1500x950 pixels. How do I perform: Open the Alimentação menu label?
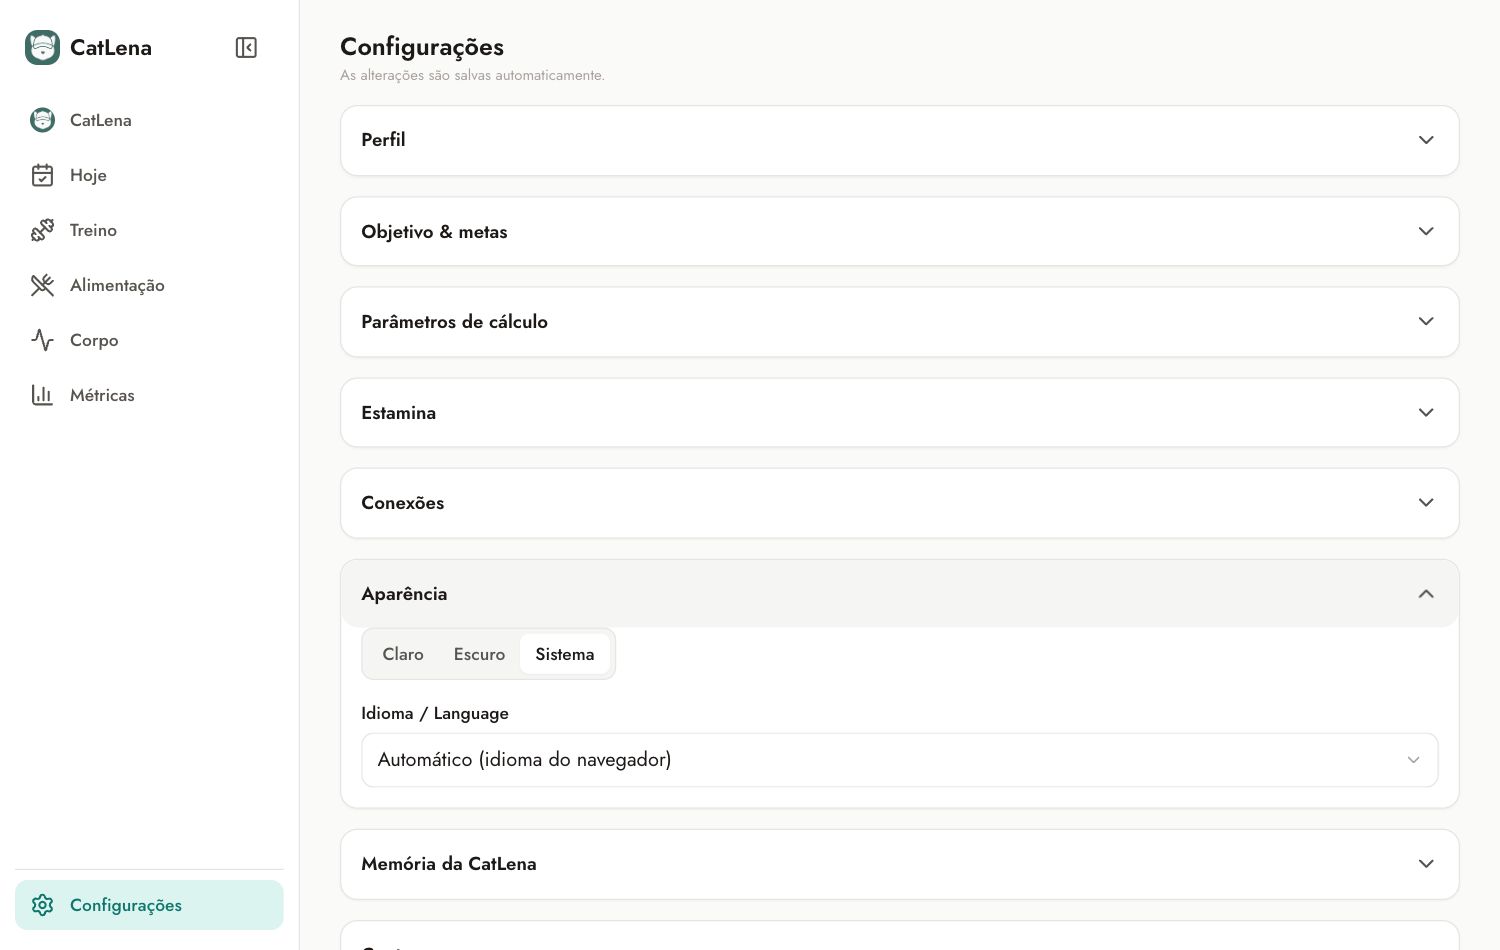pyautogui.click(x=117, y=285)
